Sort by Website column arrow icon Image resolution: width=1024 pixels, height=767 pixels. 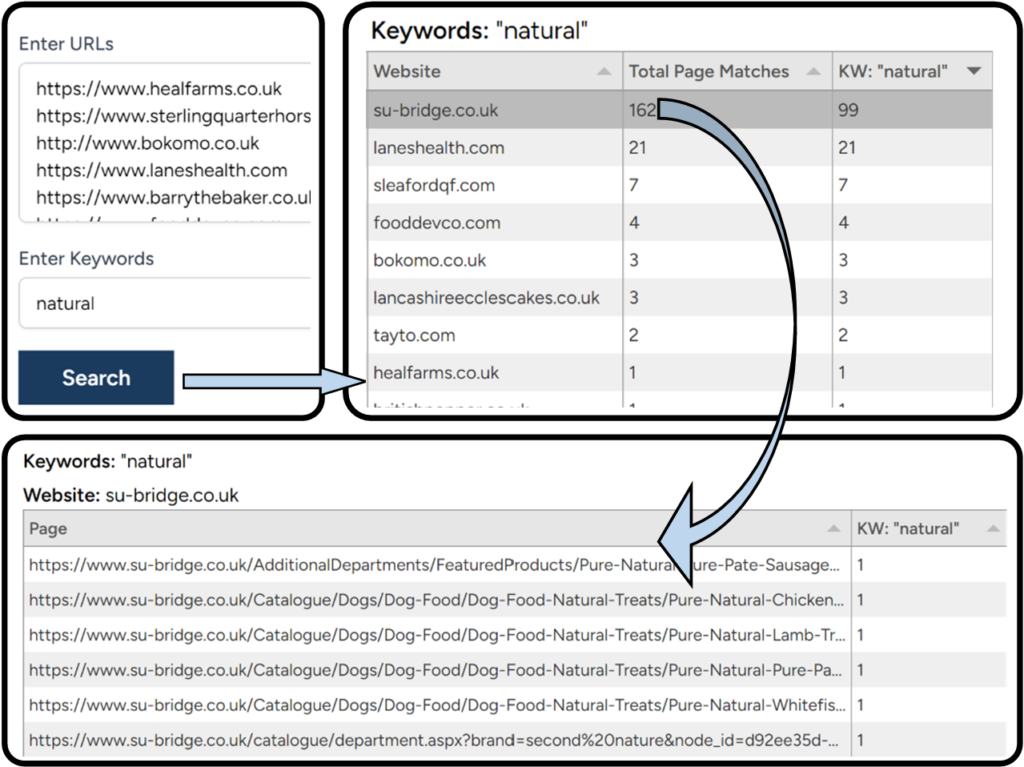(603, 72)
